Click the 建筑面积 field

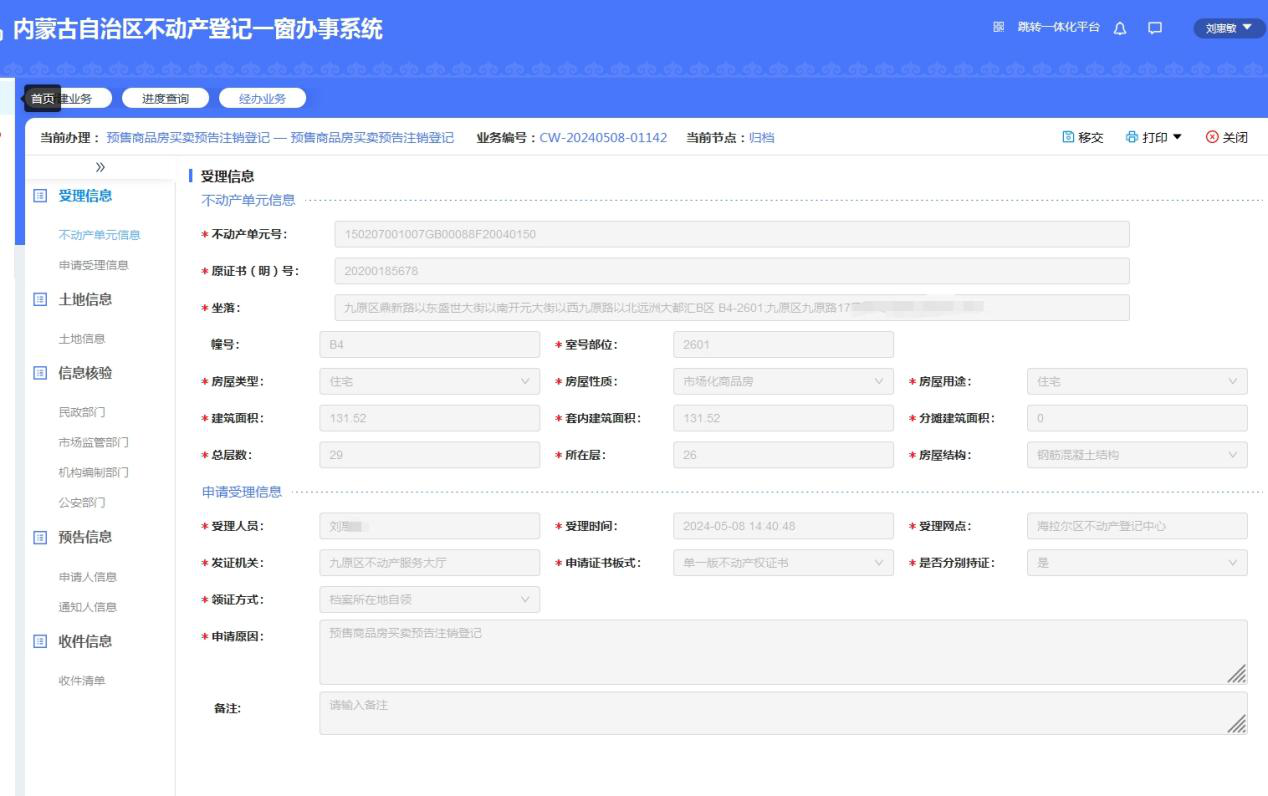pos(429,418)
